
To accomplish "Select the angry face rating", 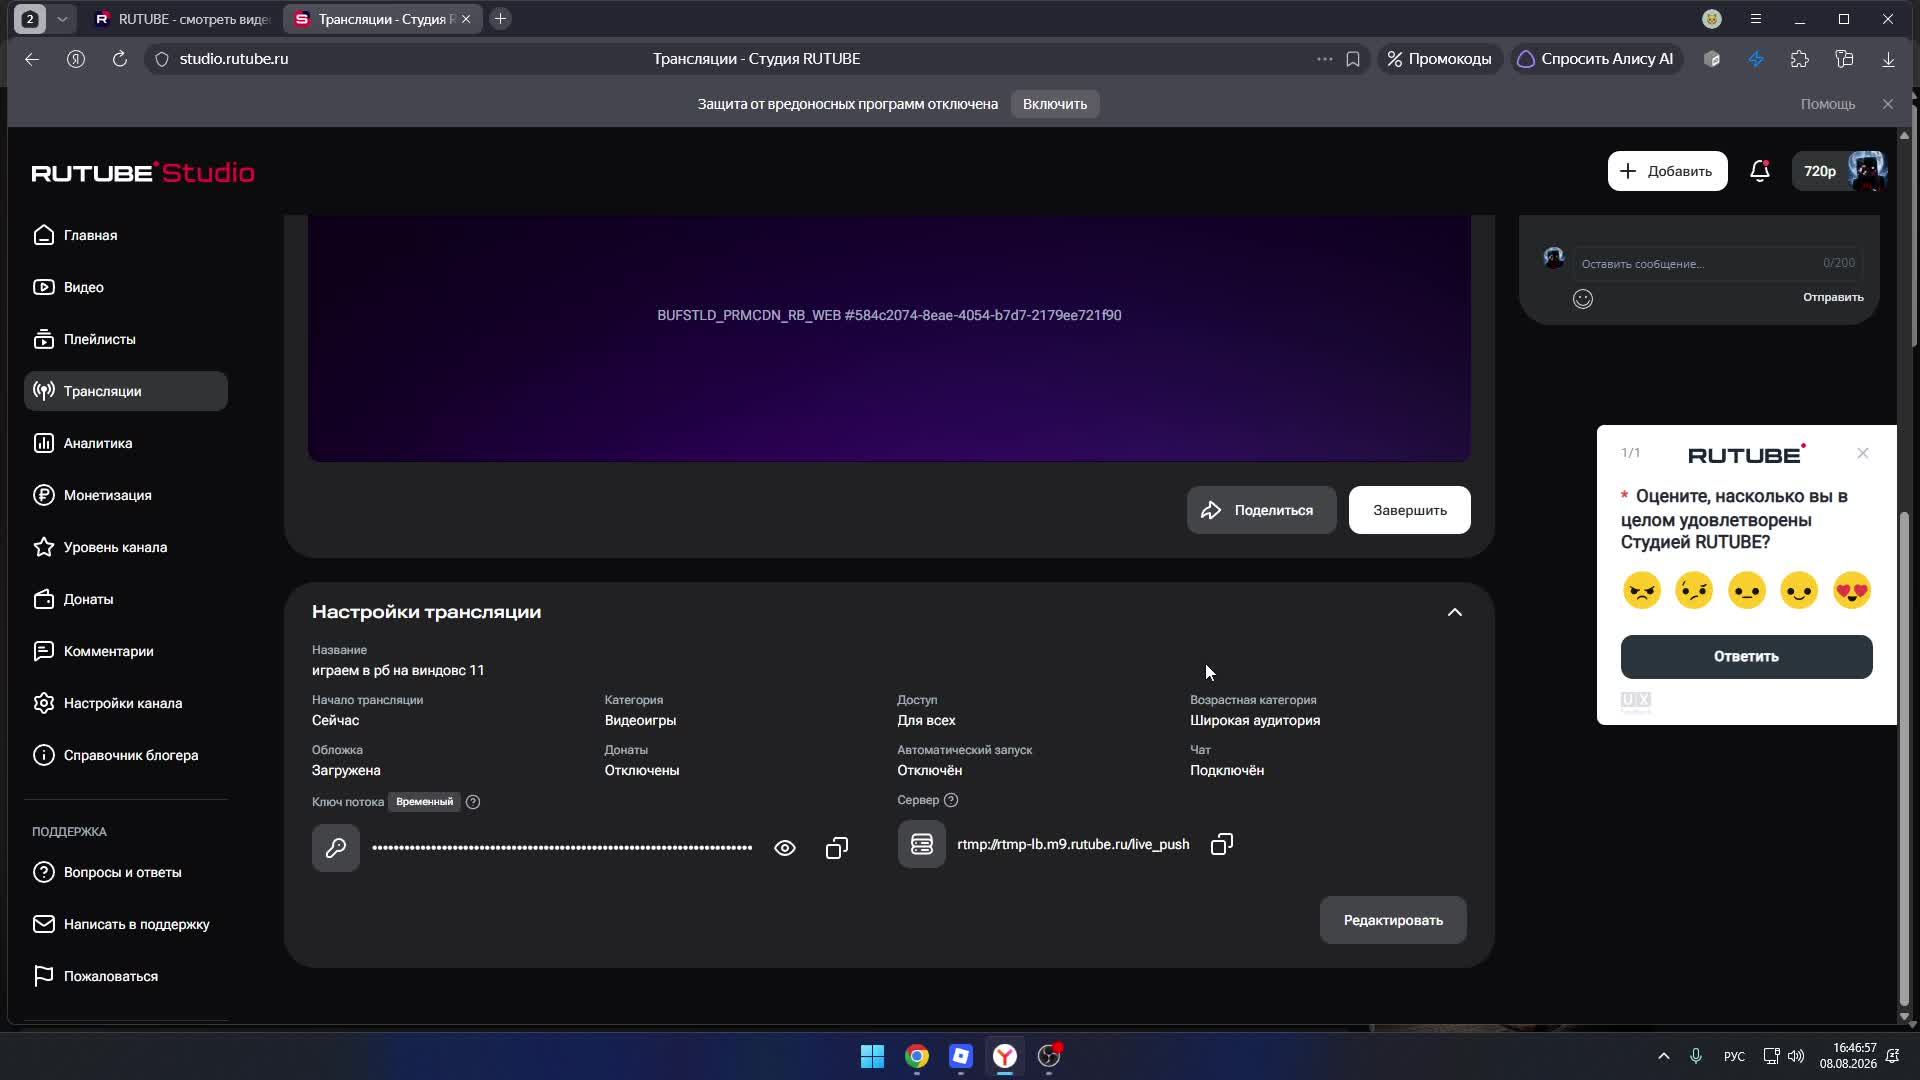I will [1642, 590].
